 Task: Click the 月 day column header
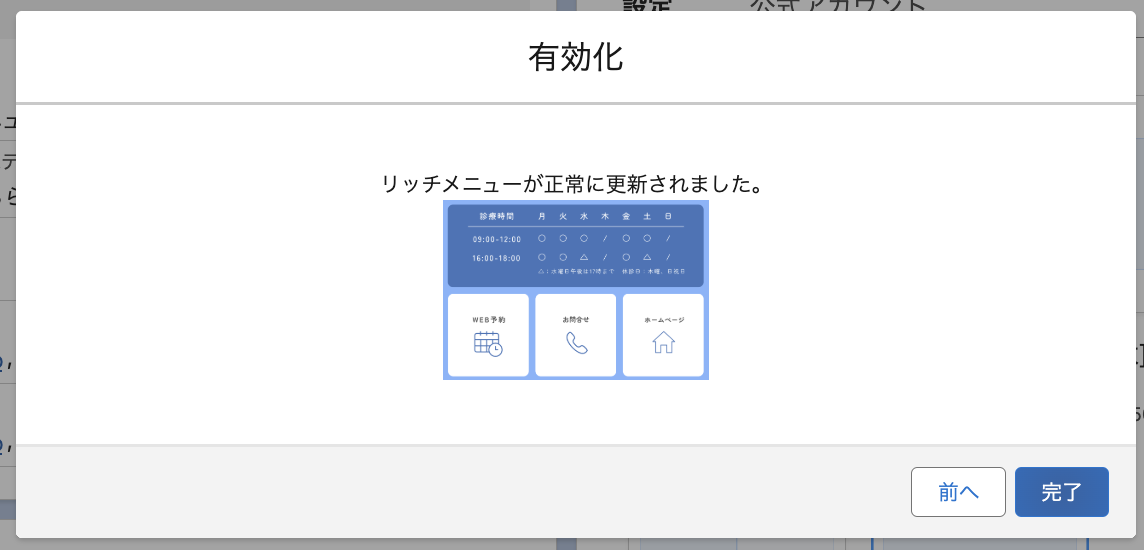point(542,217)
